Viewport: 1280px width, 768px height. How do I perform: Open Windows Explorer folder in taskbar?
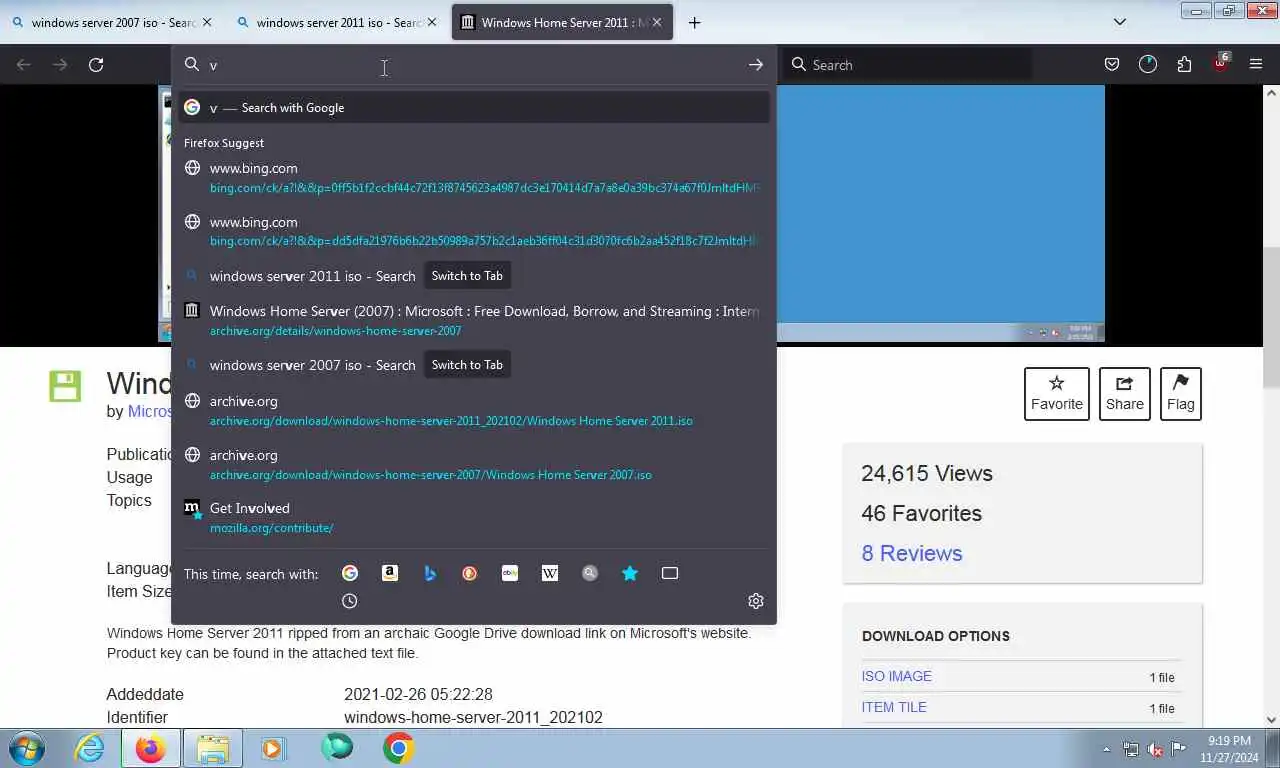click(213, 748)
